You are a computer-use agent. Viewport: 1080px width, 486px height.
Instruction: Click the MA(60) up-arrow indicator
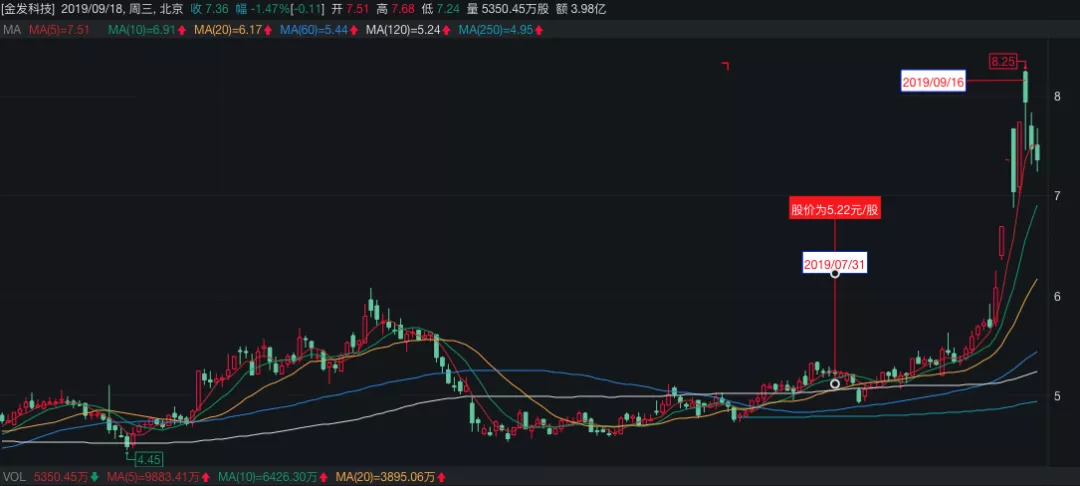pyautogui.click(x=354, y=30)
